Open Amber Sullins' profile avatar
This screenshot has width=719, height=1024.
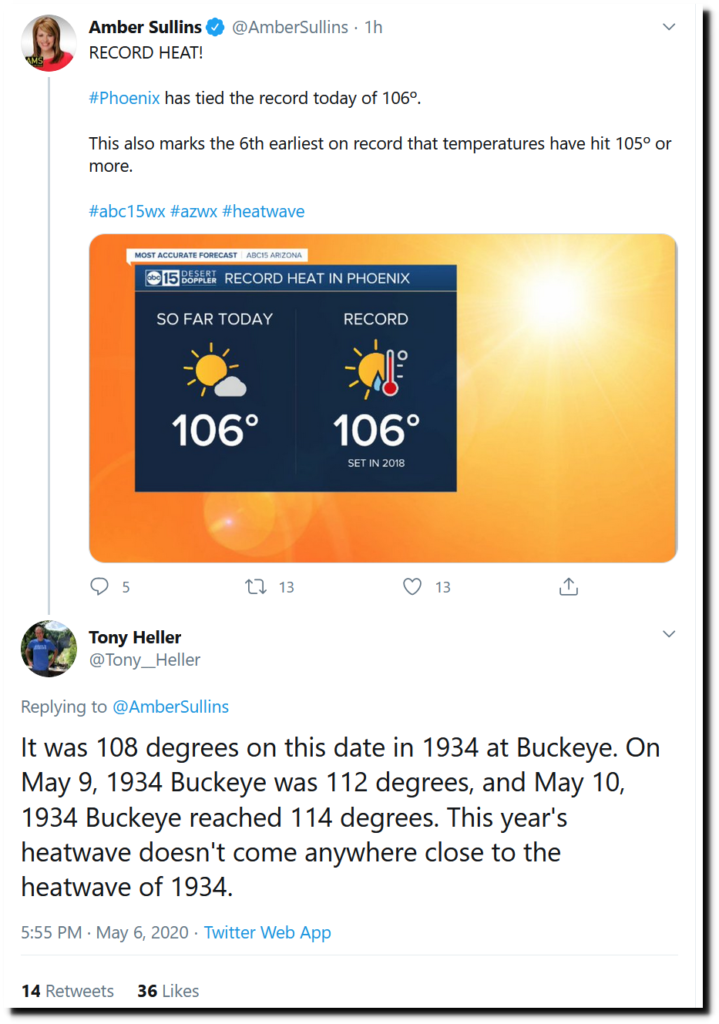(49, 43)
